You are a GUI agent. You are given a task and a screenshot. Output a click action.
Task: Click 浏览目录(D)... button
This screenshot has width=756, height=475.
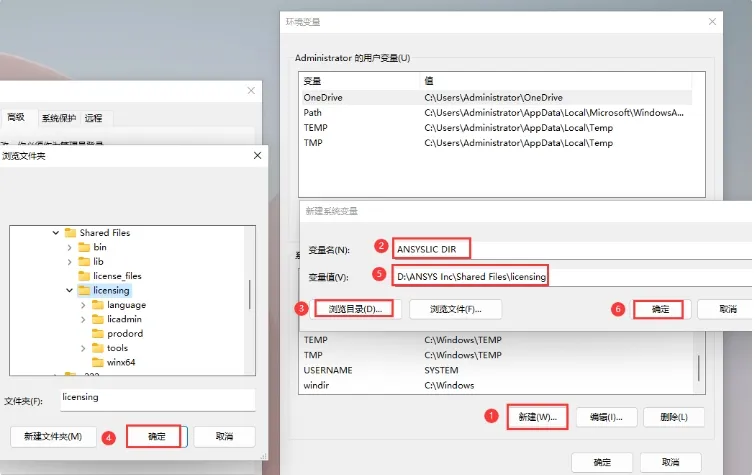(355, 309)
